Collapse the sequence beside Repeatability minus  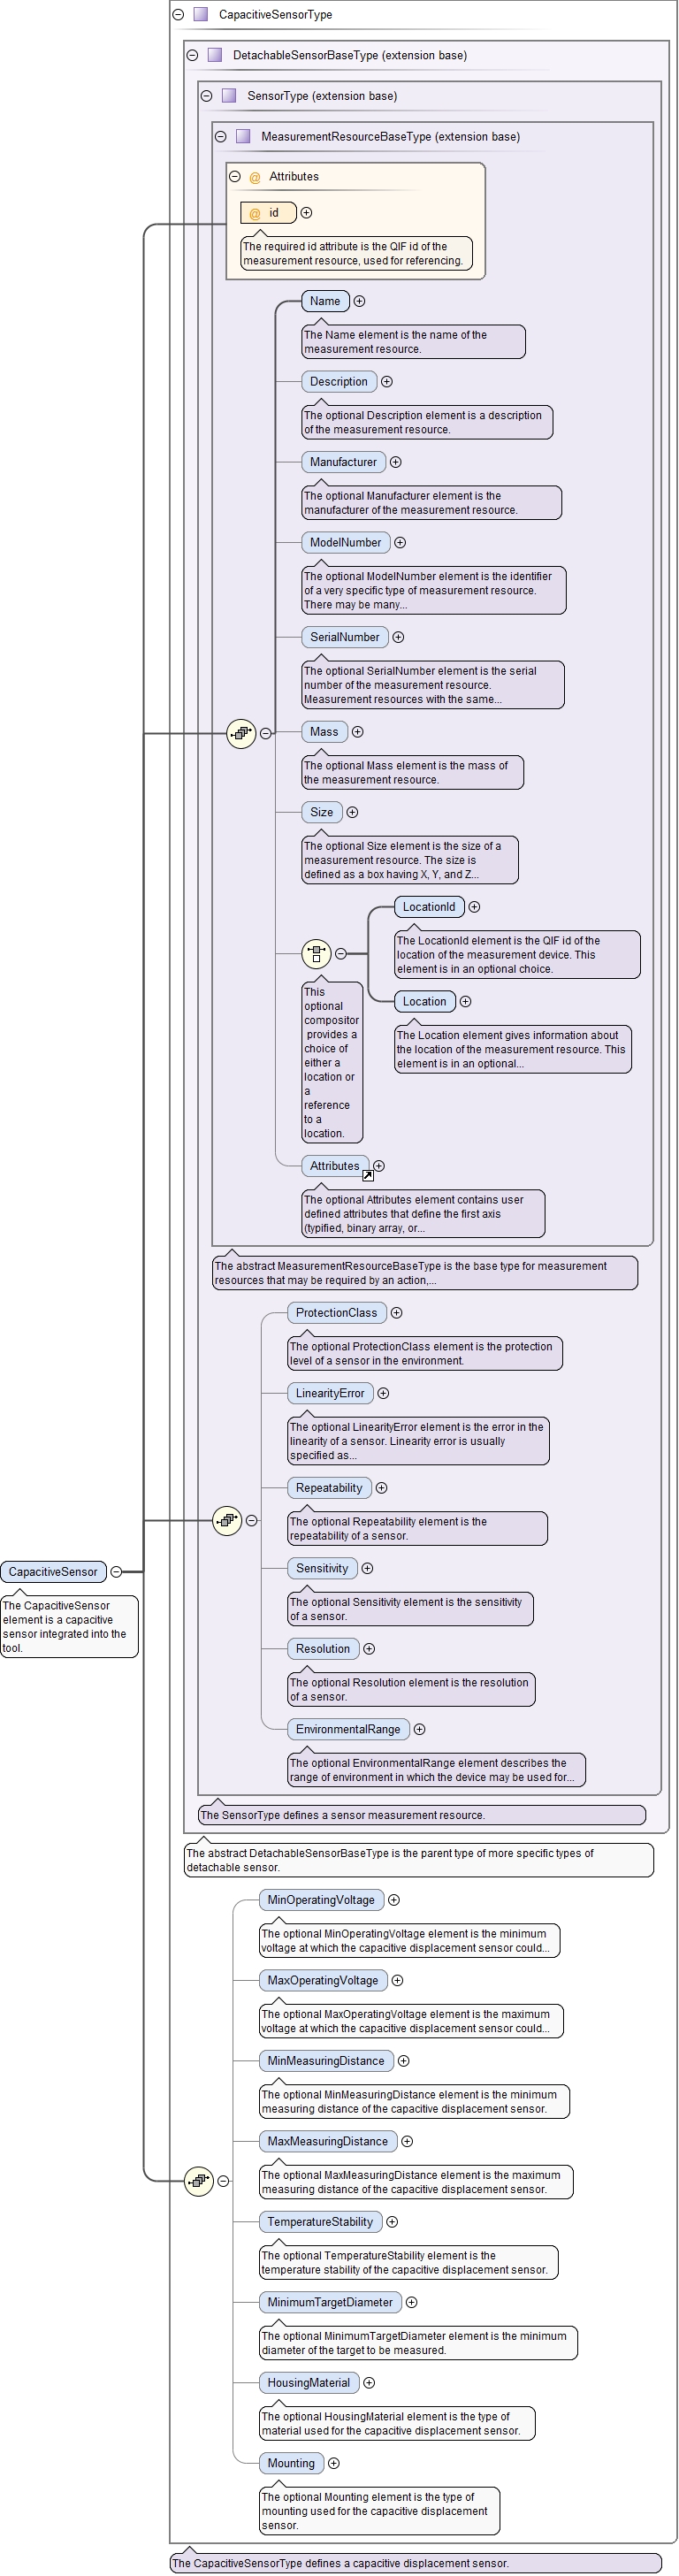pos(251,1521)
